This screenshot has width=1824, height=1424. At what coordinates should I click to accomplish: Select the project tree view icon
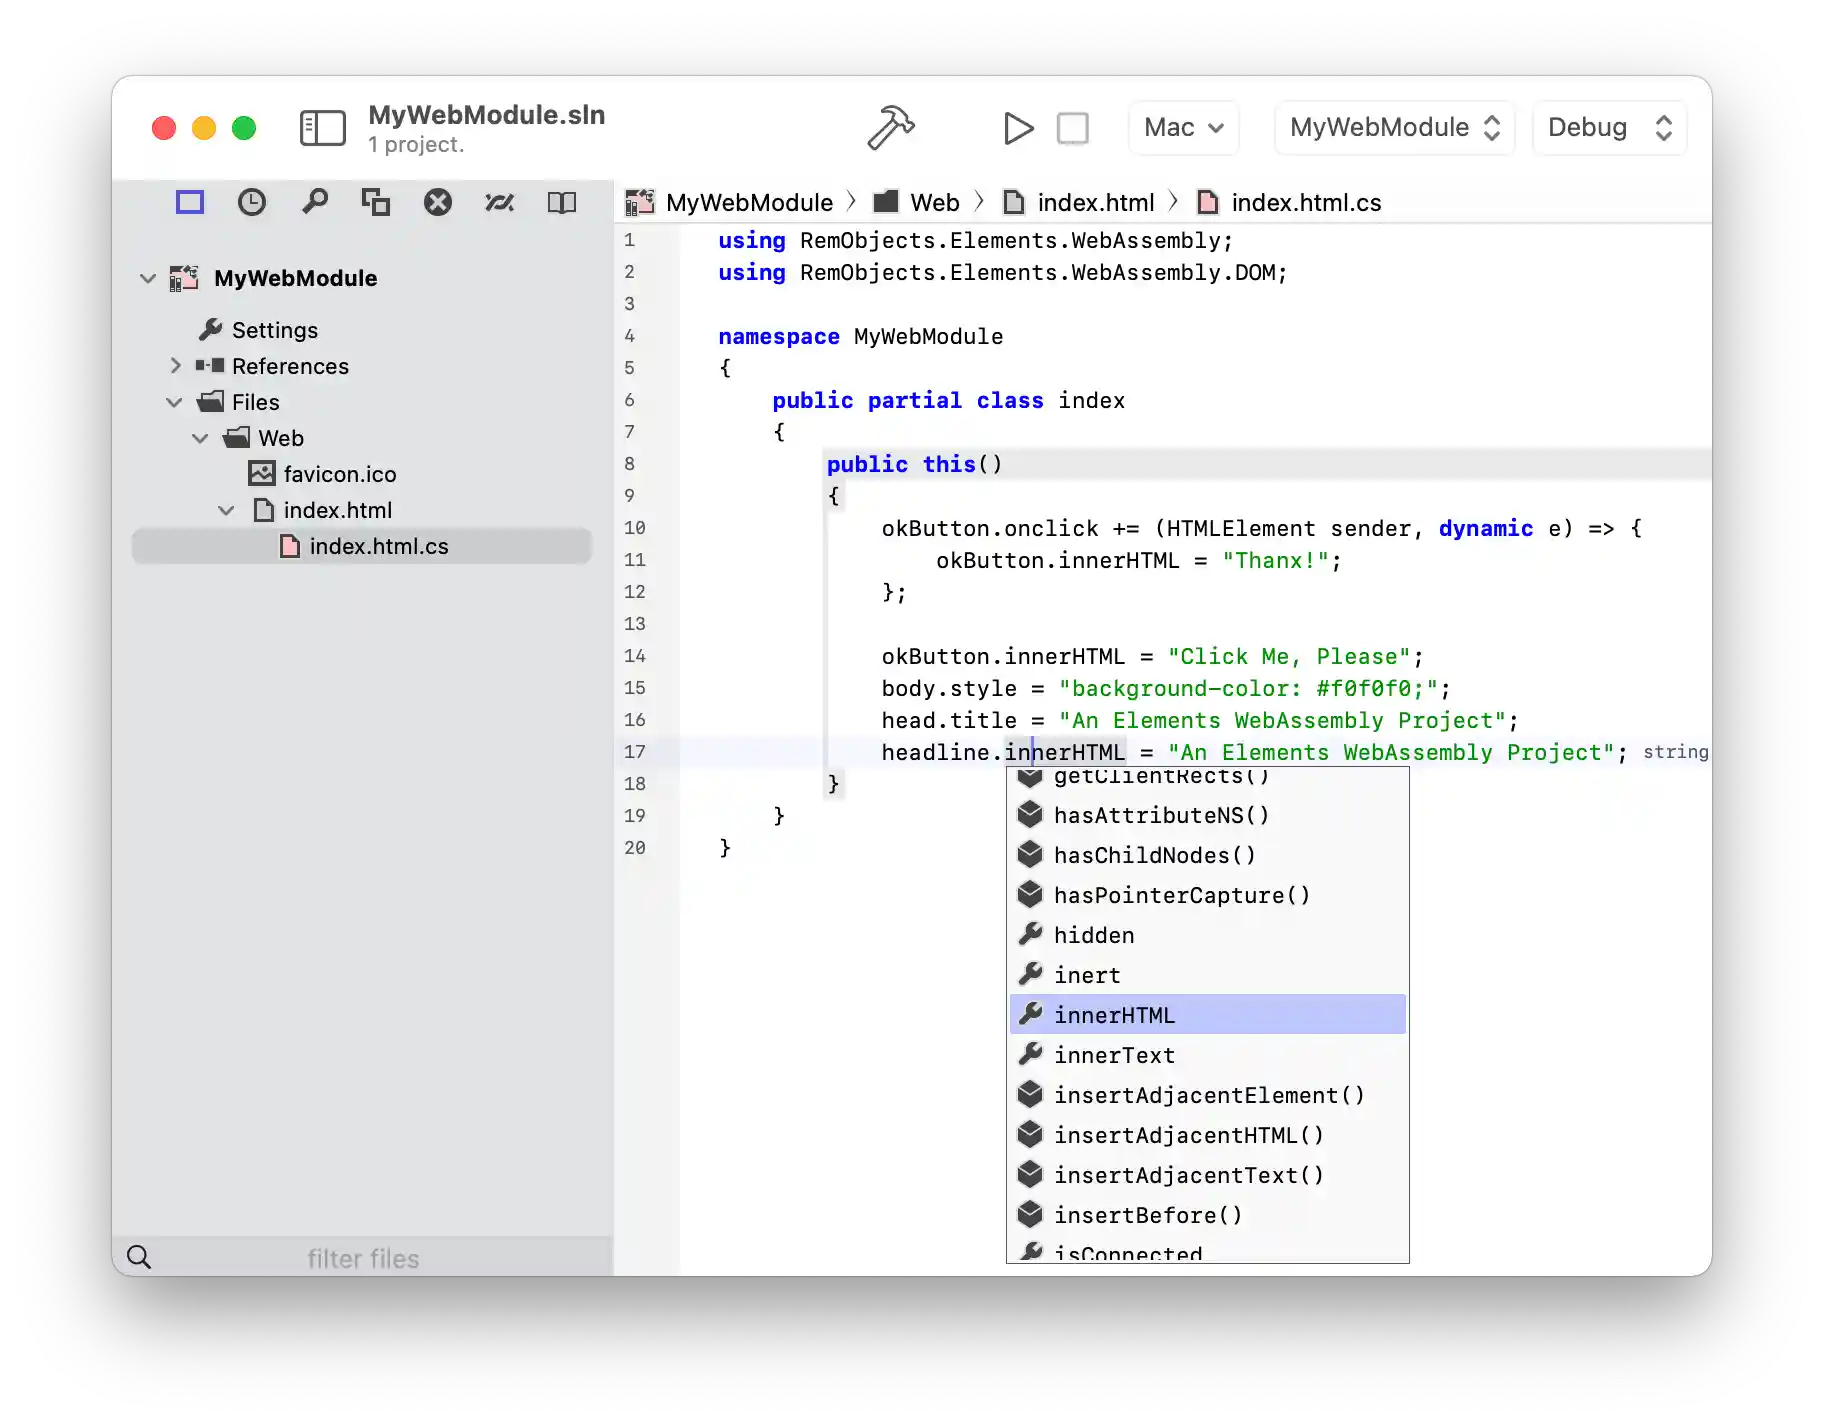[x=190, y=203]
